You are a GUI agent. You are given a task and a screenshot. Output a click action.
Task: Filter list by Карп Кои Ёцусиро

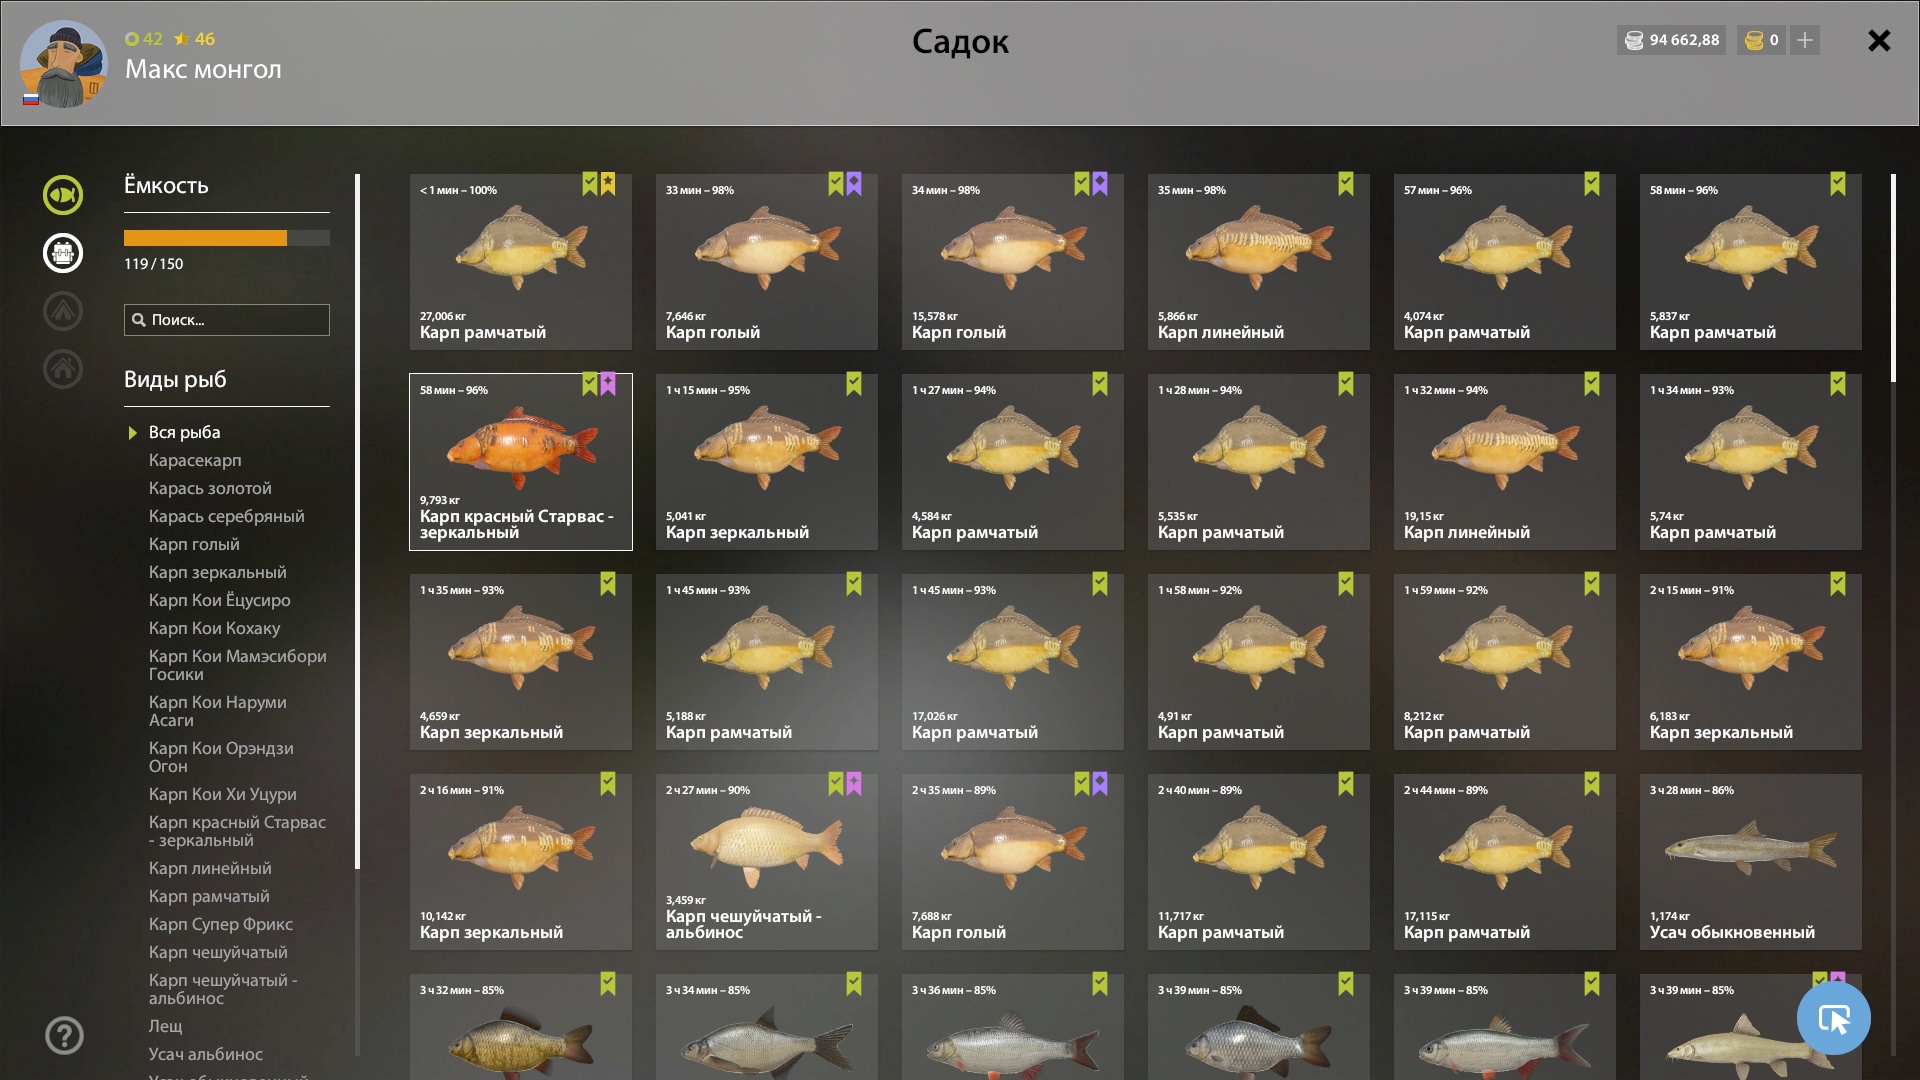point(219,600)
